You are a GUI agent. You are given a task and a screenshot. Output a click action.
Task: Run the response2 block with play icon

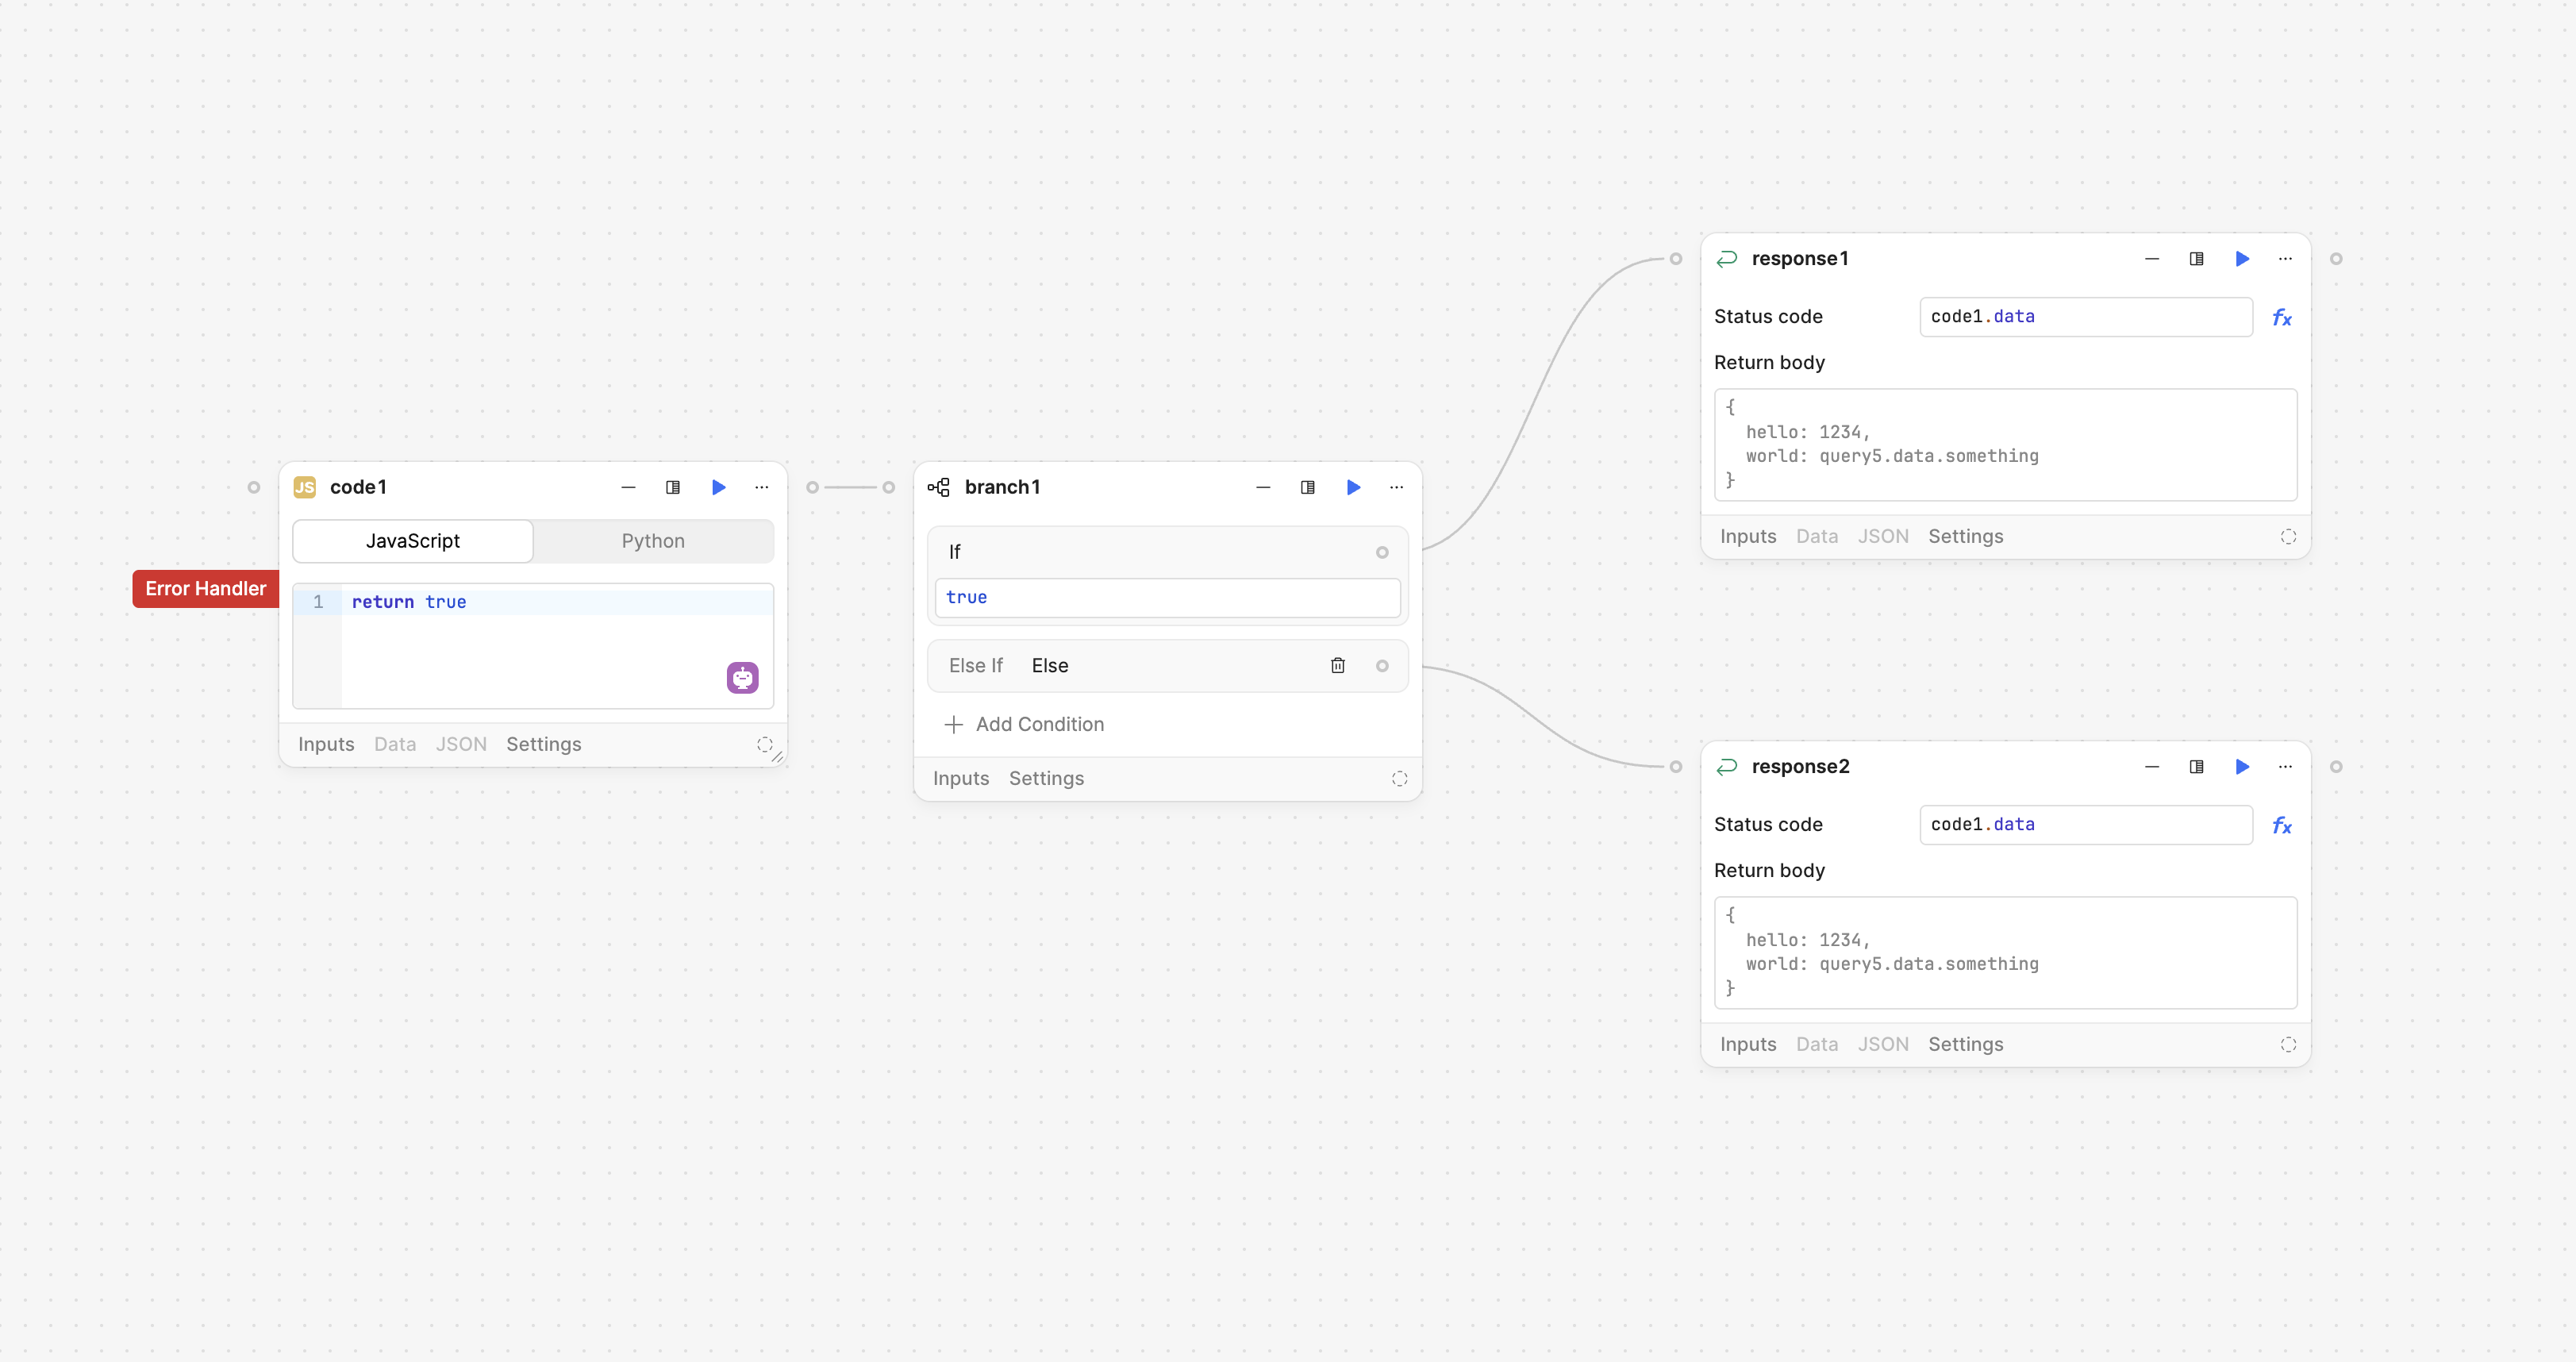2241,767
